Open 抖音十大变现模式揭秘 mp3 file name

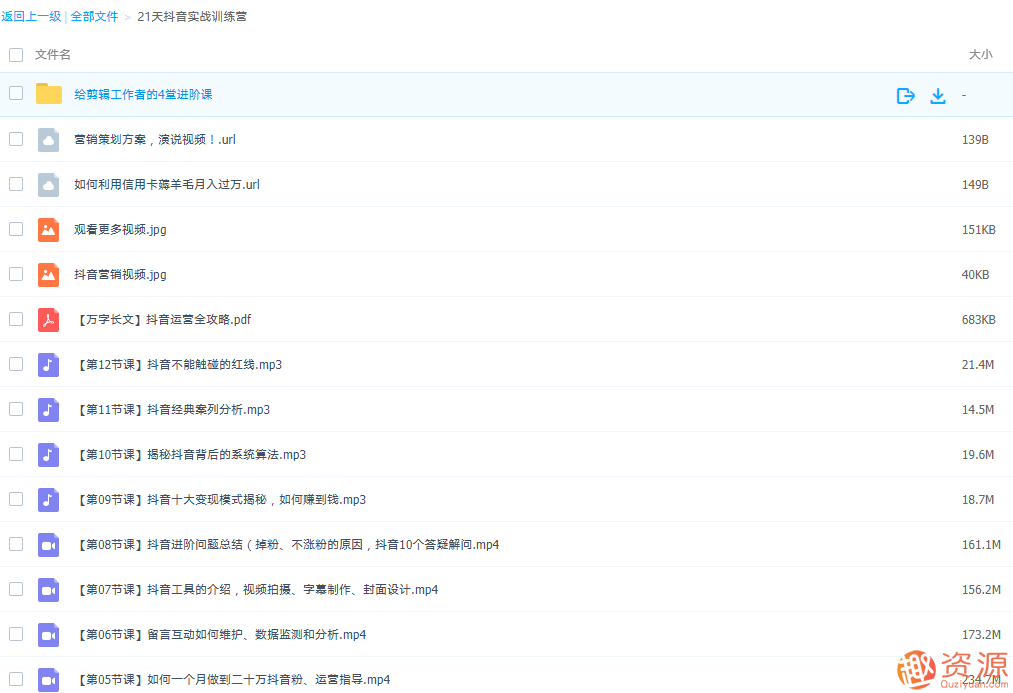pos(221,500)
